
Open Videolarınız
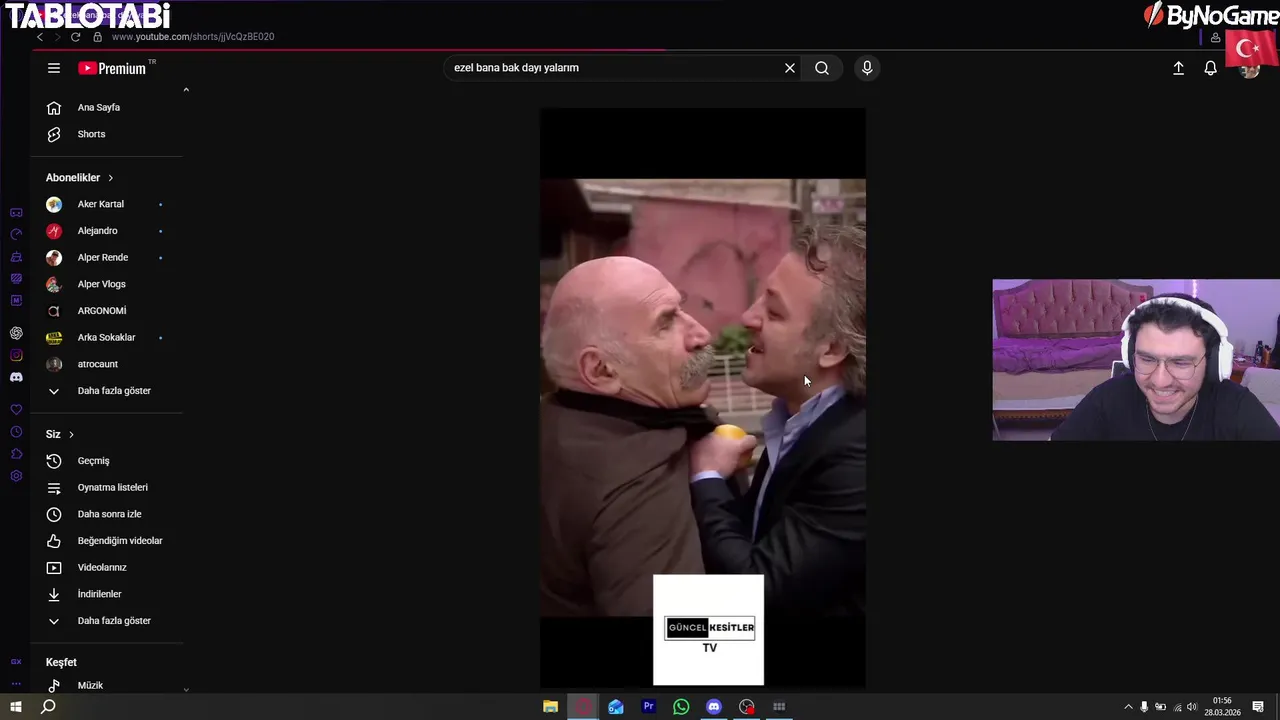[x=106, y=568]
